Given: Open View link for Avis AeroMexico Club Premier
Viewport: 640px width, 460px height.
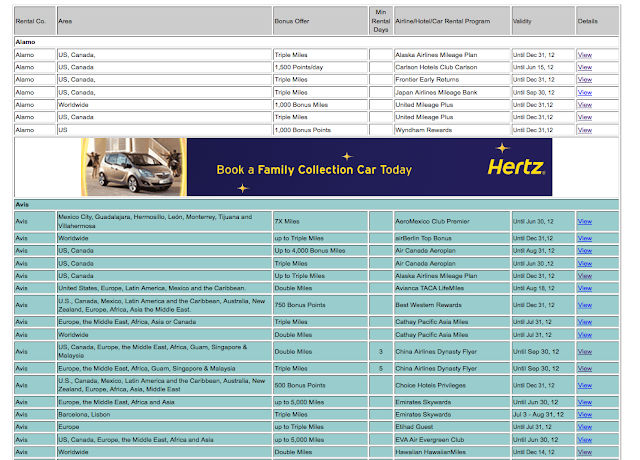Looking at the screenshot, I should (x=584, y=221).
